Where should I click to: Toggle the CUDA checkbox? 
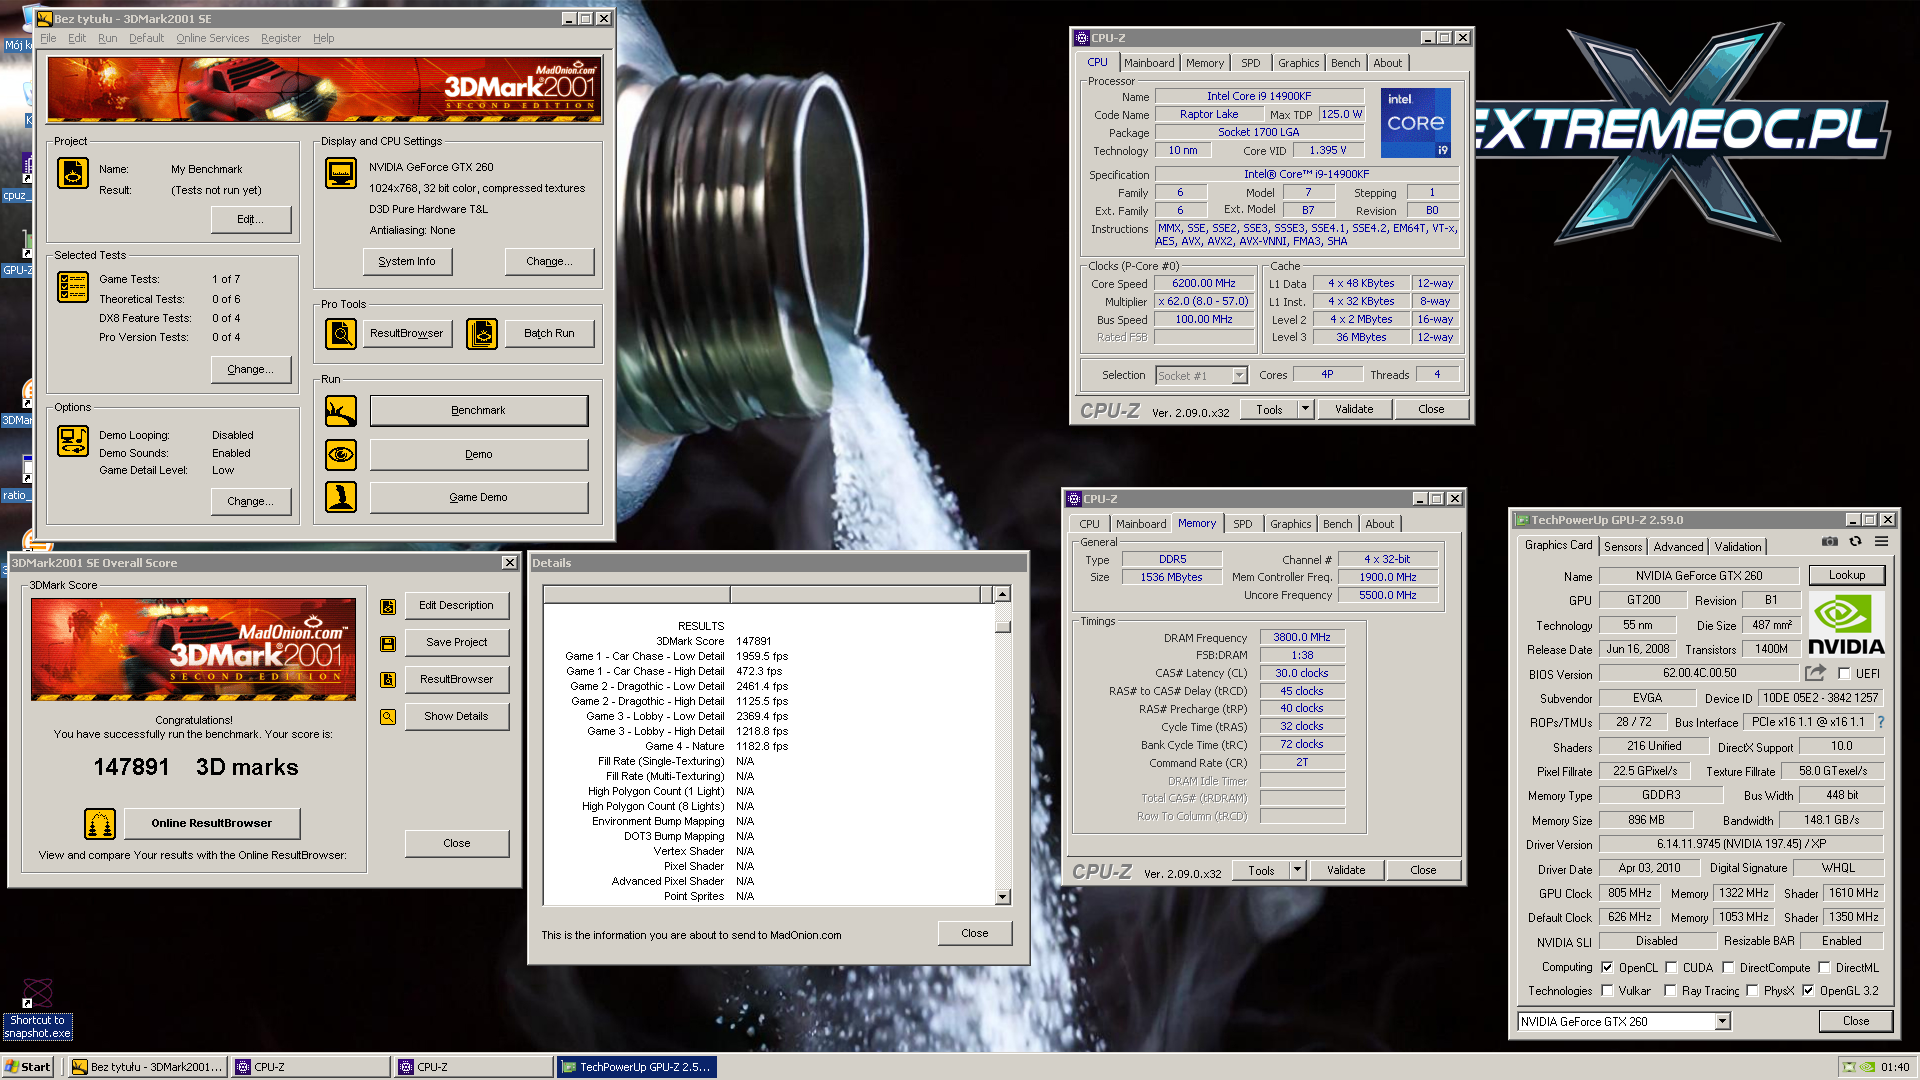(1671, 968)
